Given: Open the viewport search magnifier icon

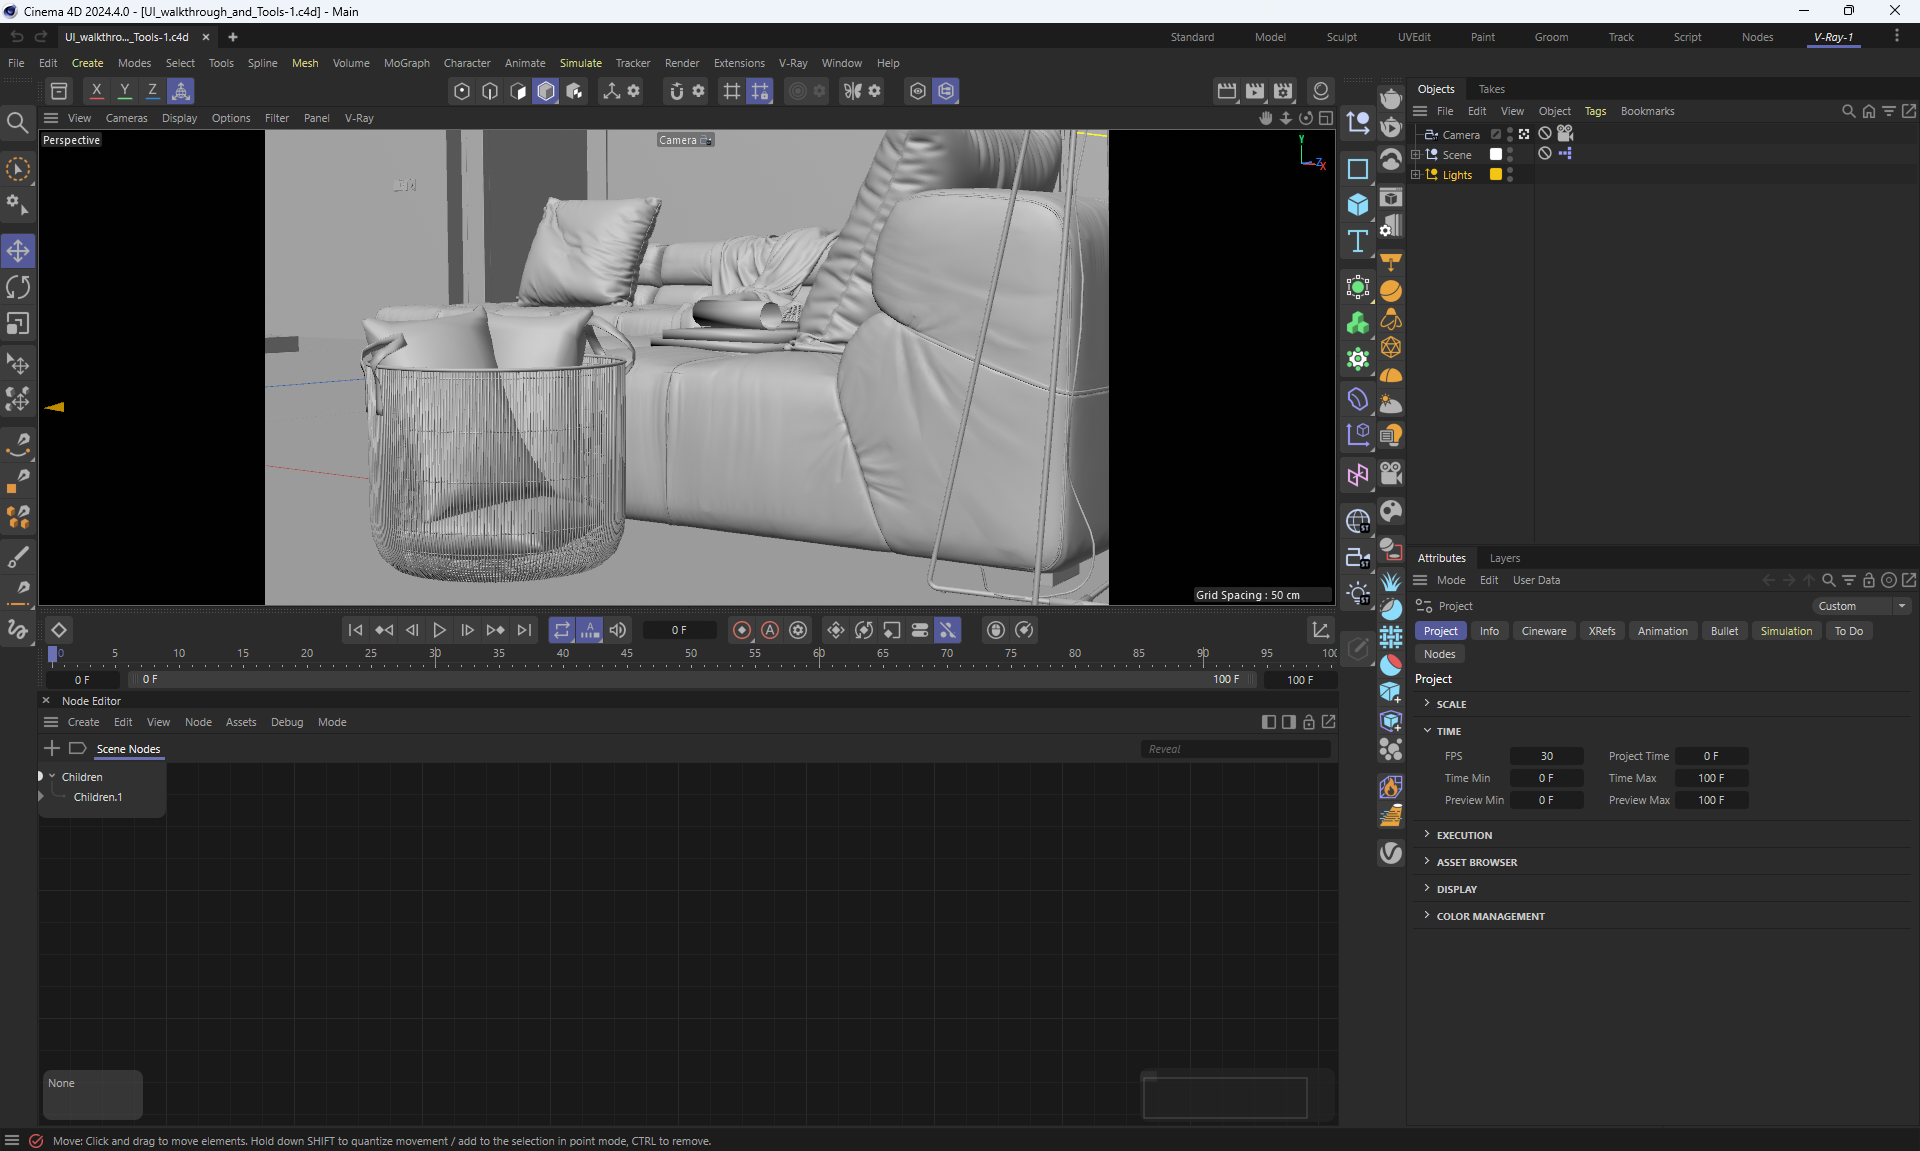Looking at the screenshot, I should point(17,123).
